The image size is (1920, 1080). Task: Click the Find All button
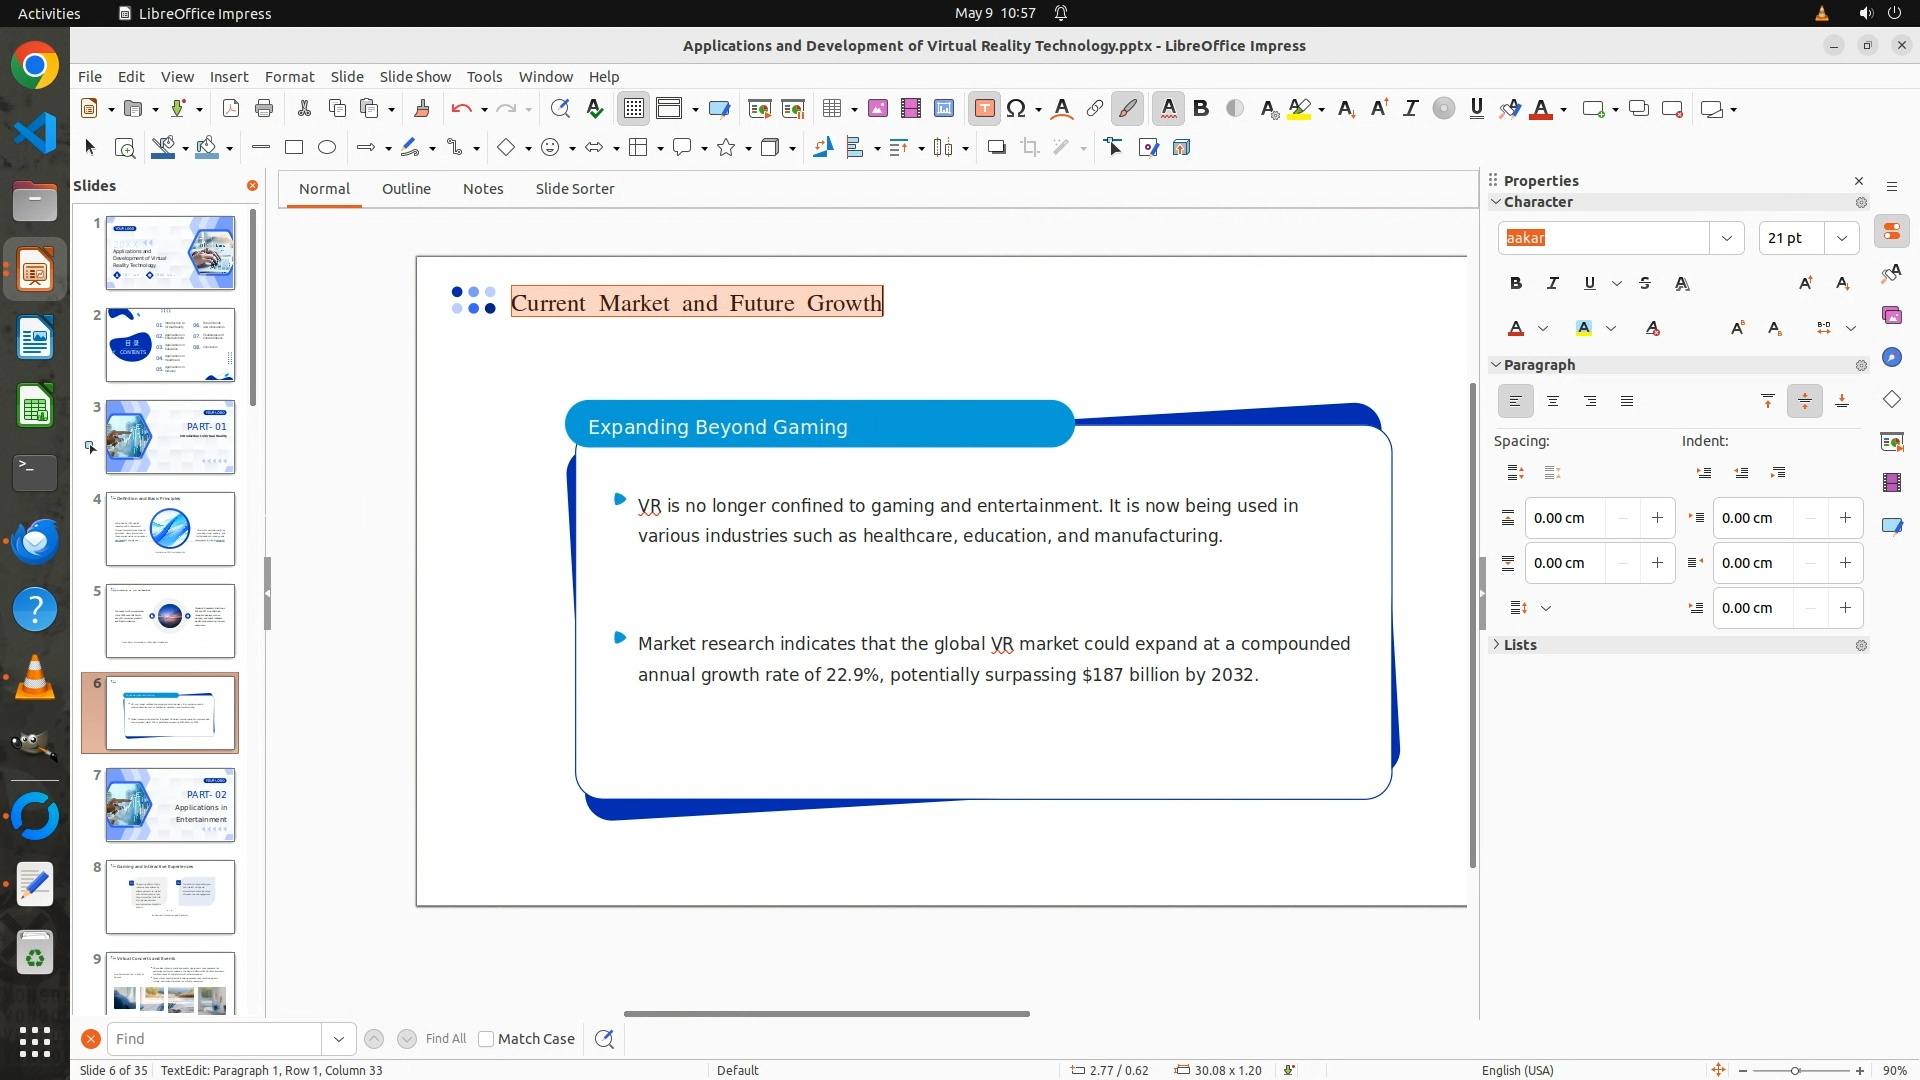click(x=446, y=1039)
